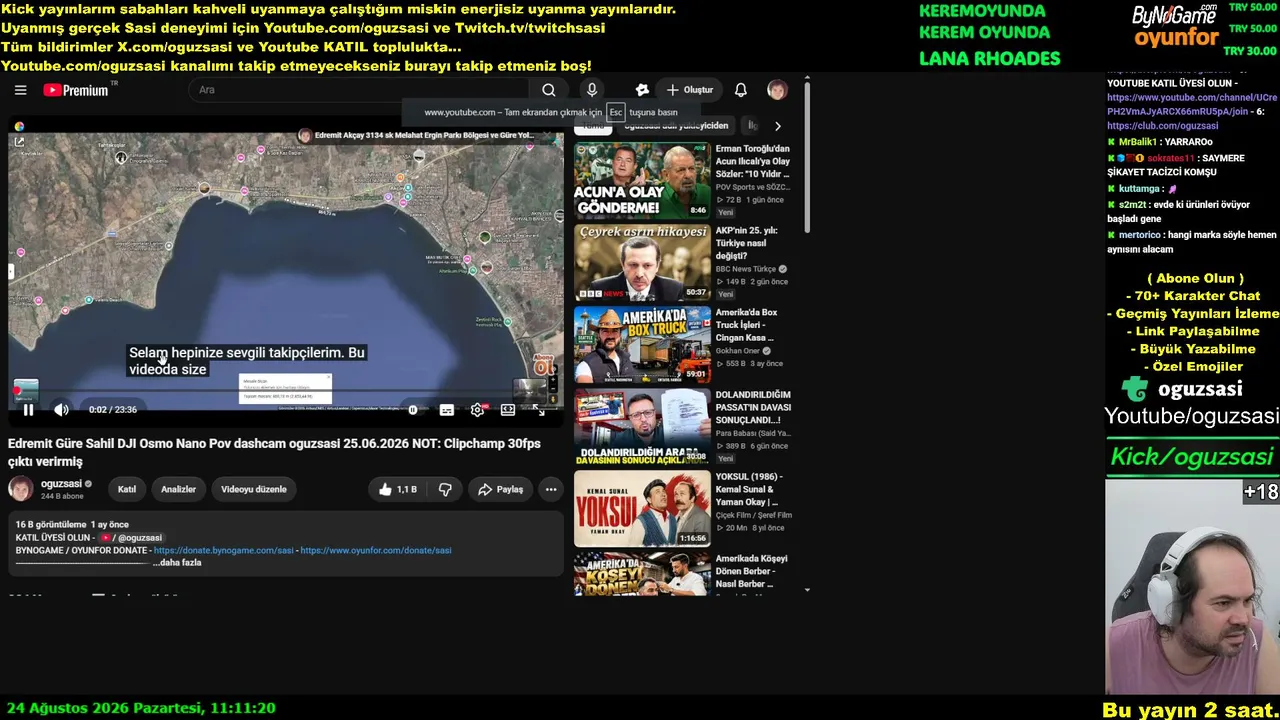Open the club.com/oguzsasi chat link
1280x720 pixels.
point(1163,126)
